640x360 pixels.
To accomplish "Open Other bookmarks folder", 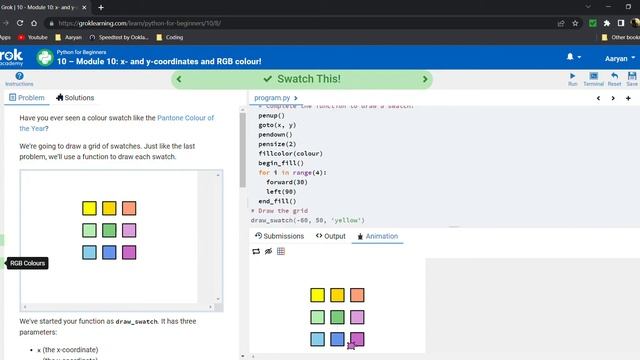I will [620, 37].
